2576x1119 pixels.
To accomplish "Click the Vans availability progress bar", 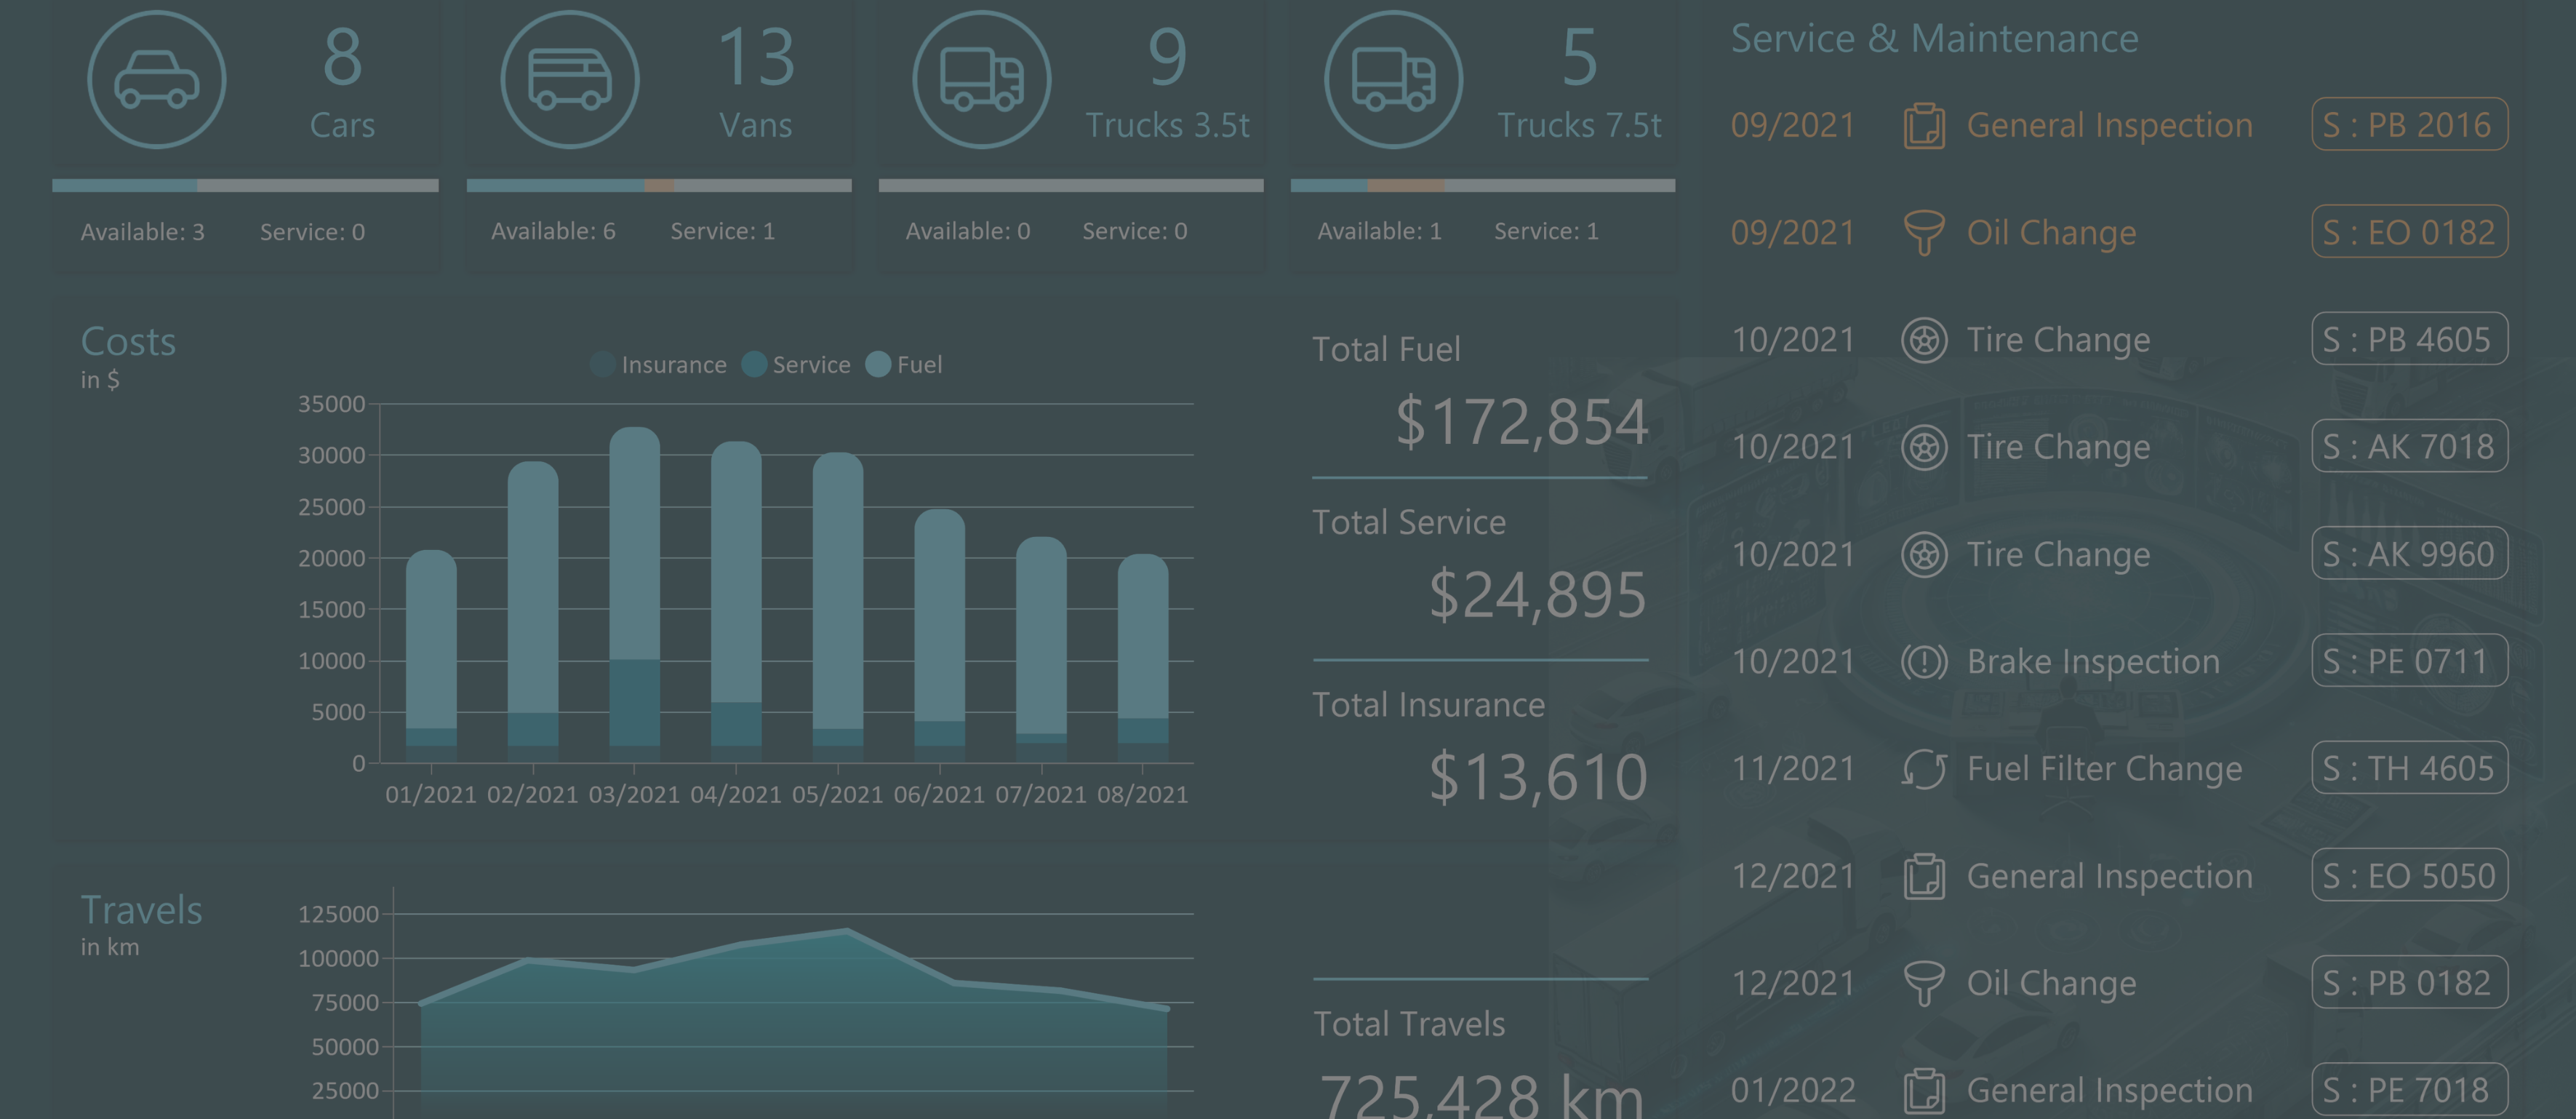I will pyautogui.click(x=659, y=185).
